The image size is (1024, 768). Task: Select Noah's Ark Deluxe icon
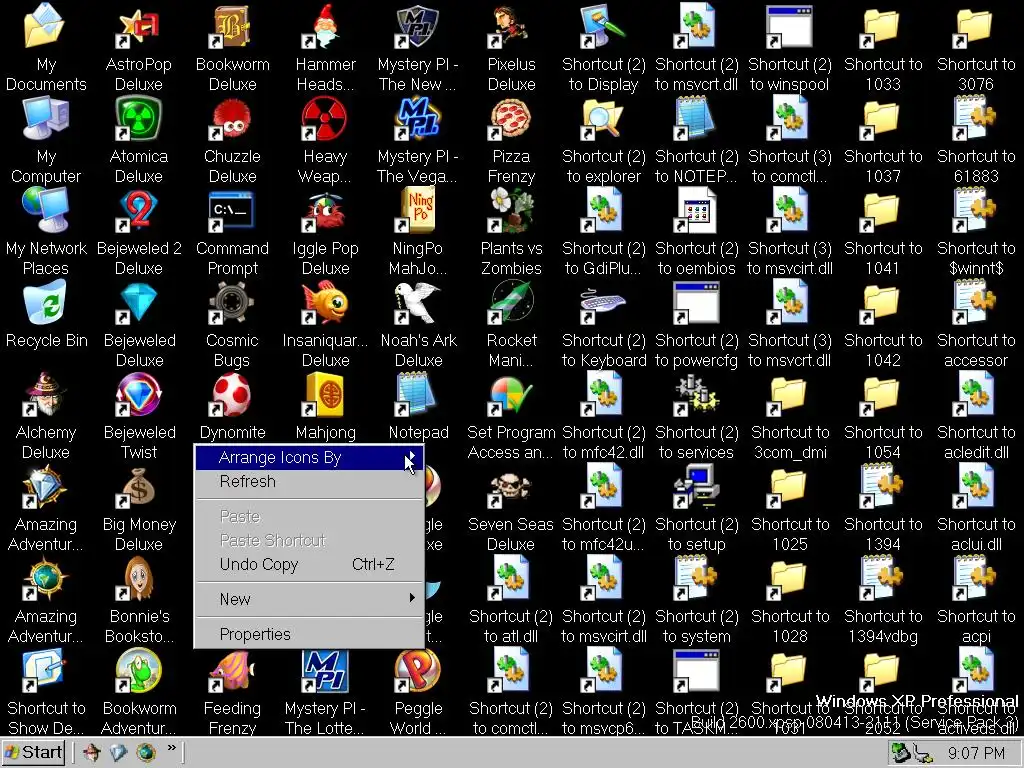tap(418, 302)
